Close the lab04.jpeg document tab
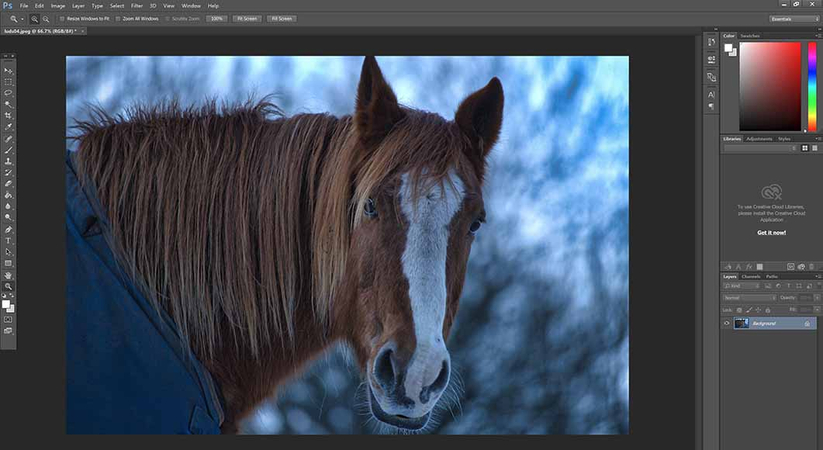Viewport: 823px width, 450px height. point(82,32)
